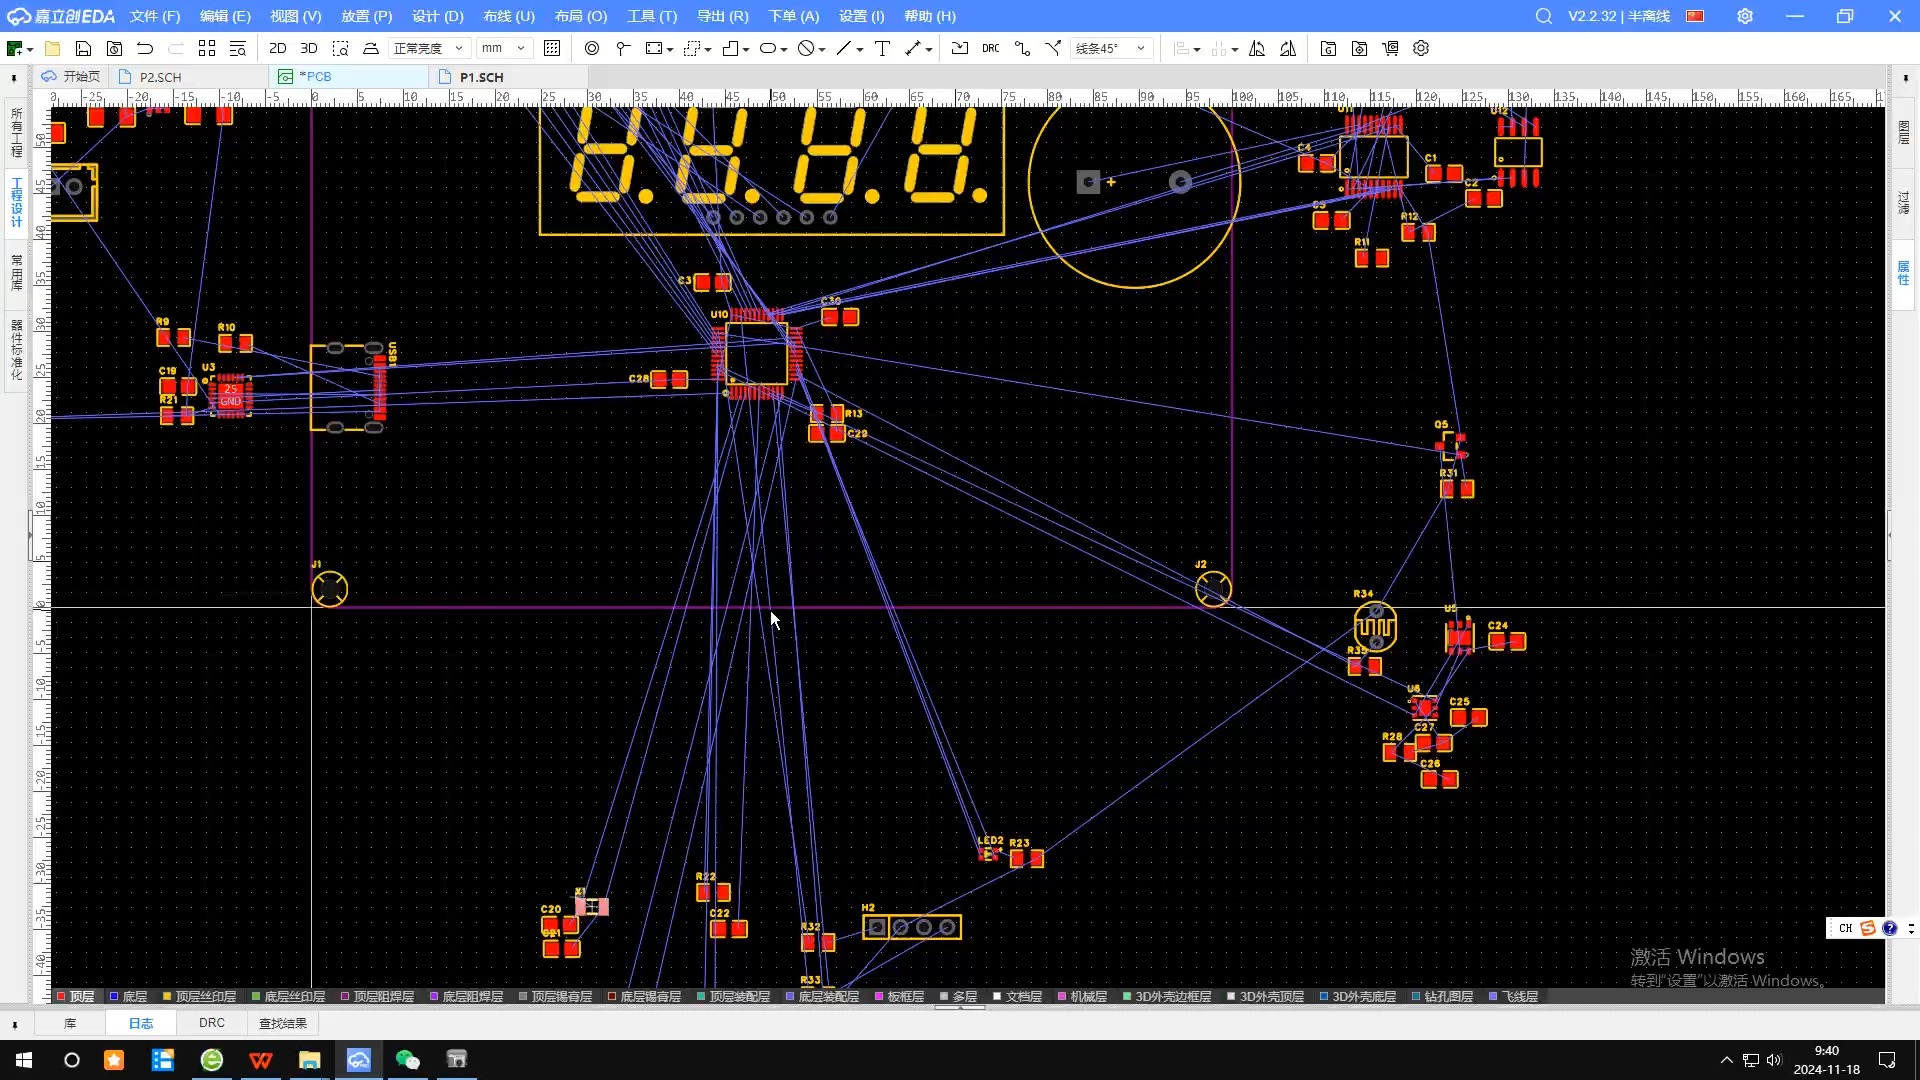Select the single pad placement tool
Image resolution: width=1920 pixels, height=1080 pixels.
[x=623, y=48]
